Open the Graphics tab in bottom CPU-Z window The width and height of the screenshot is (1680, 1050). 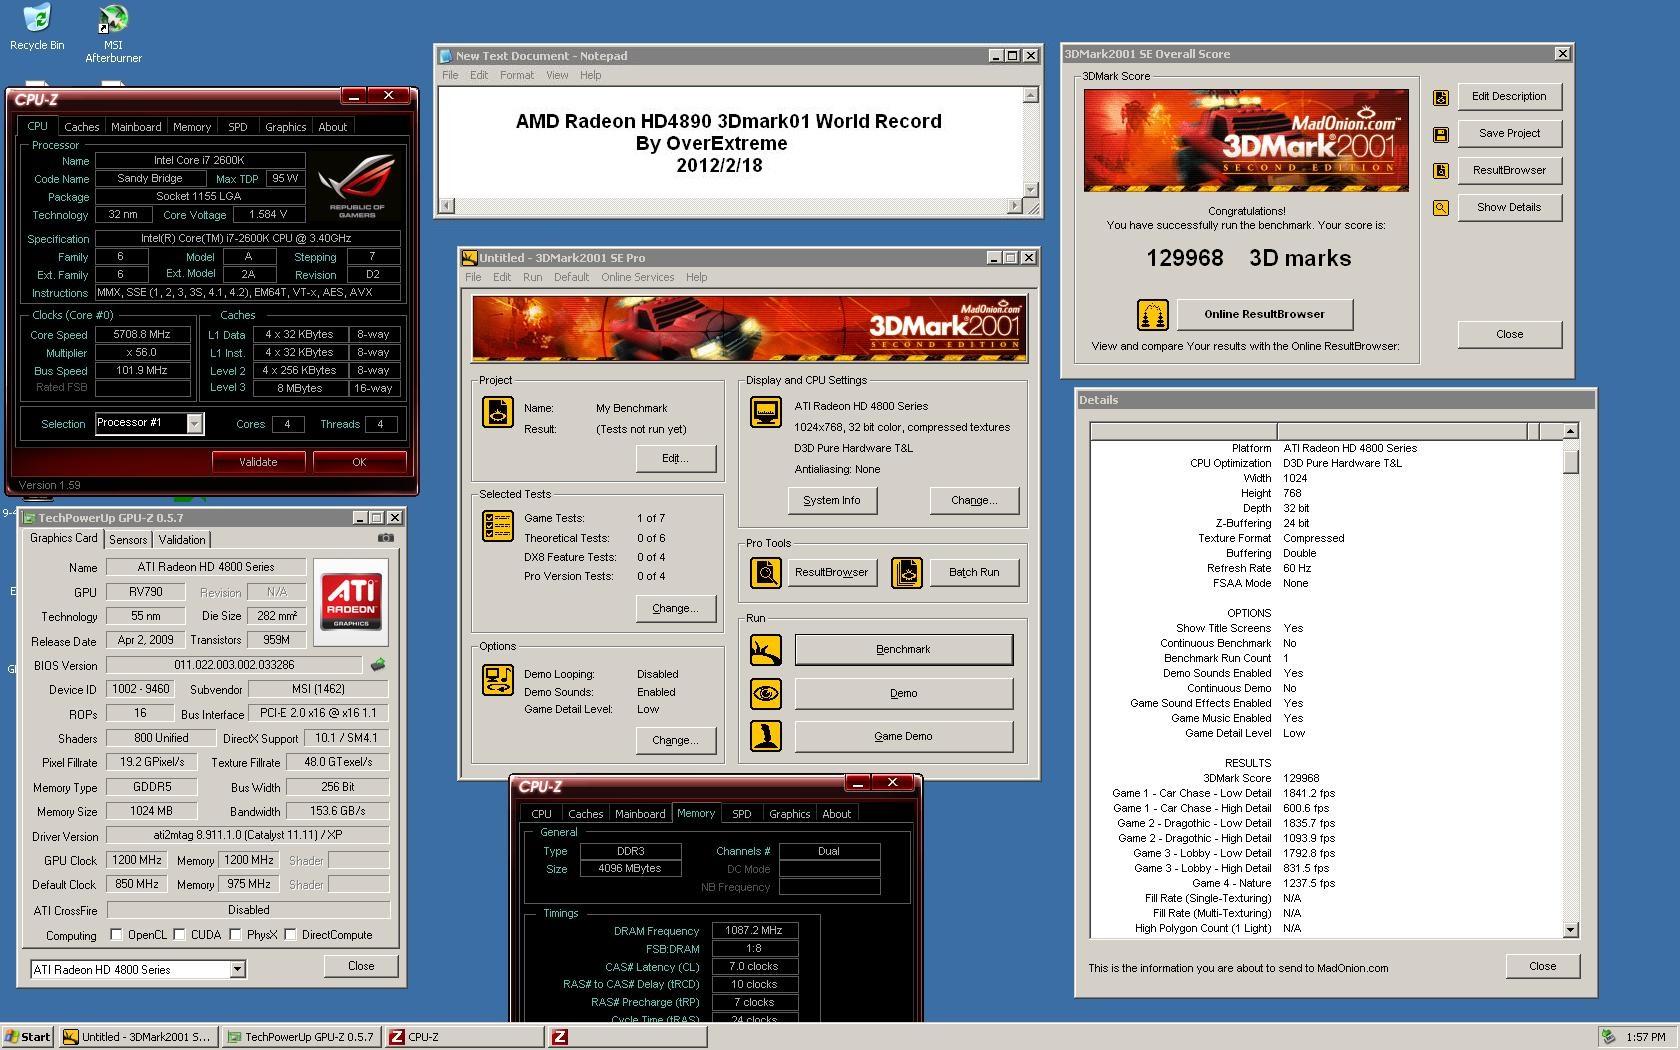coord(789,814)
